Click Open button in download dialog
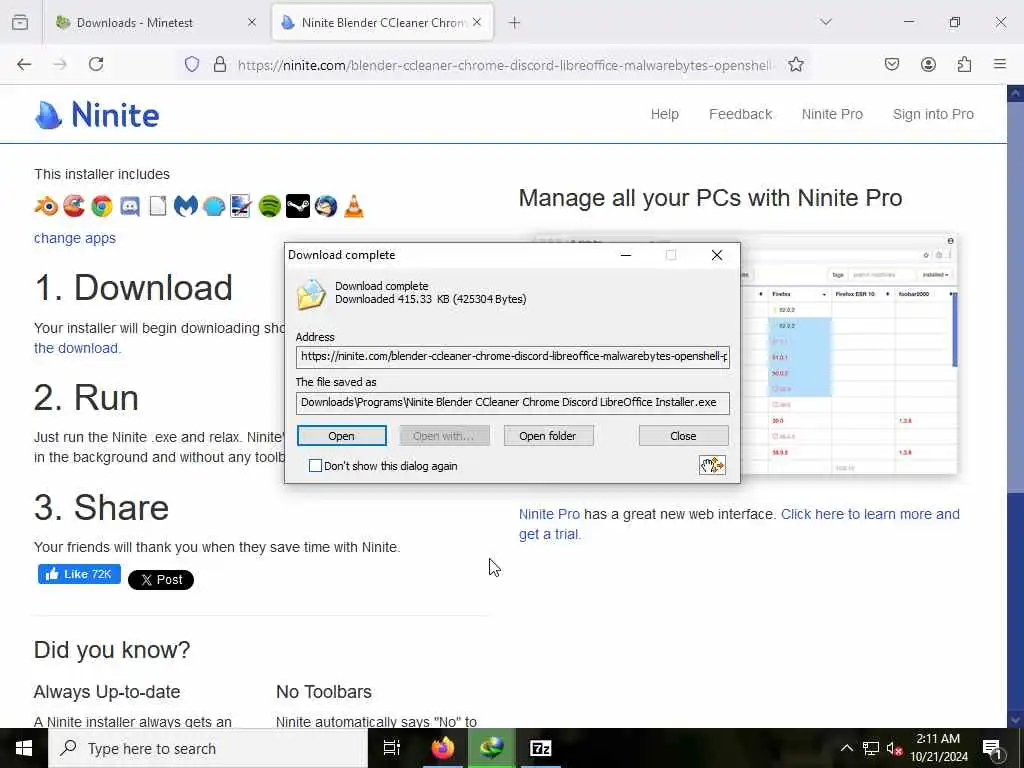This screenshot has width=1024, height=768. 342,436
